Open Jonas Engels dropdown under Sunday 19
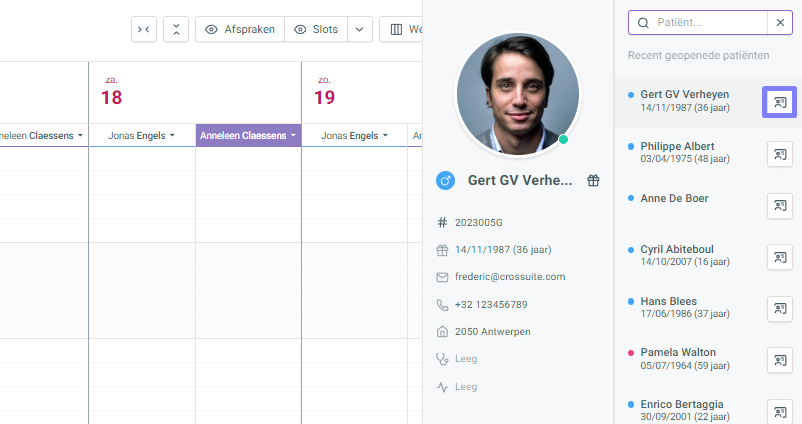 tap(354, 136)
